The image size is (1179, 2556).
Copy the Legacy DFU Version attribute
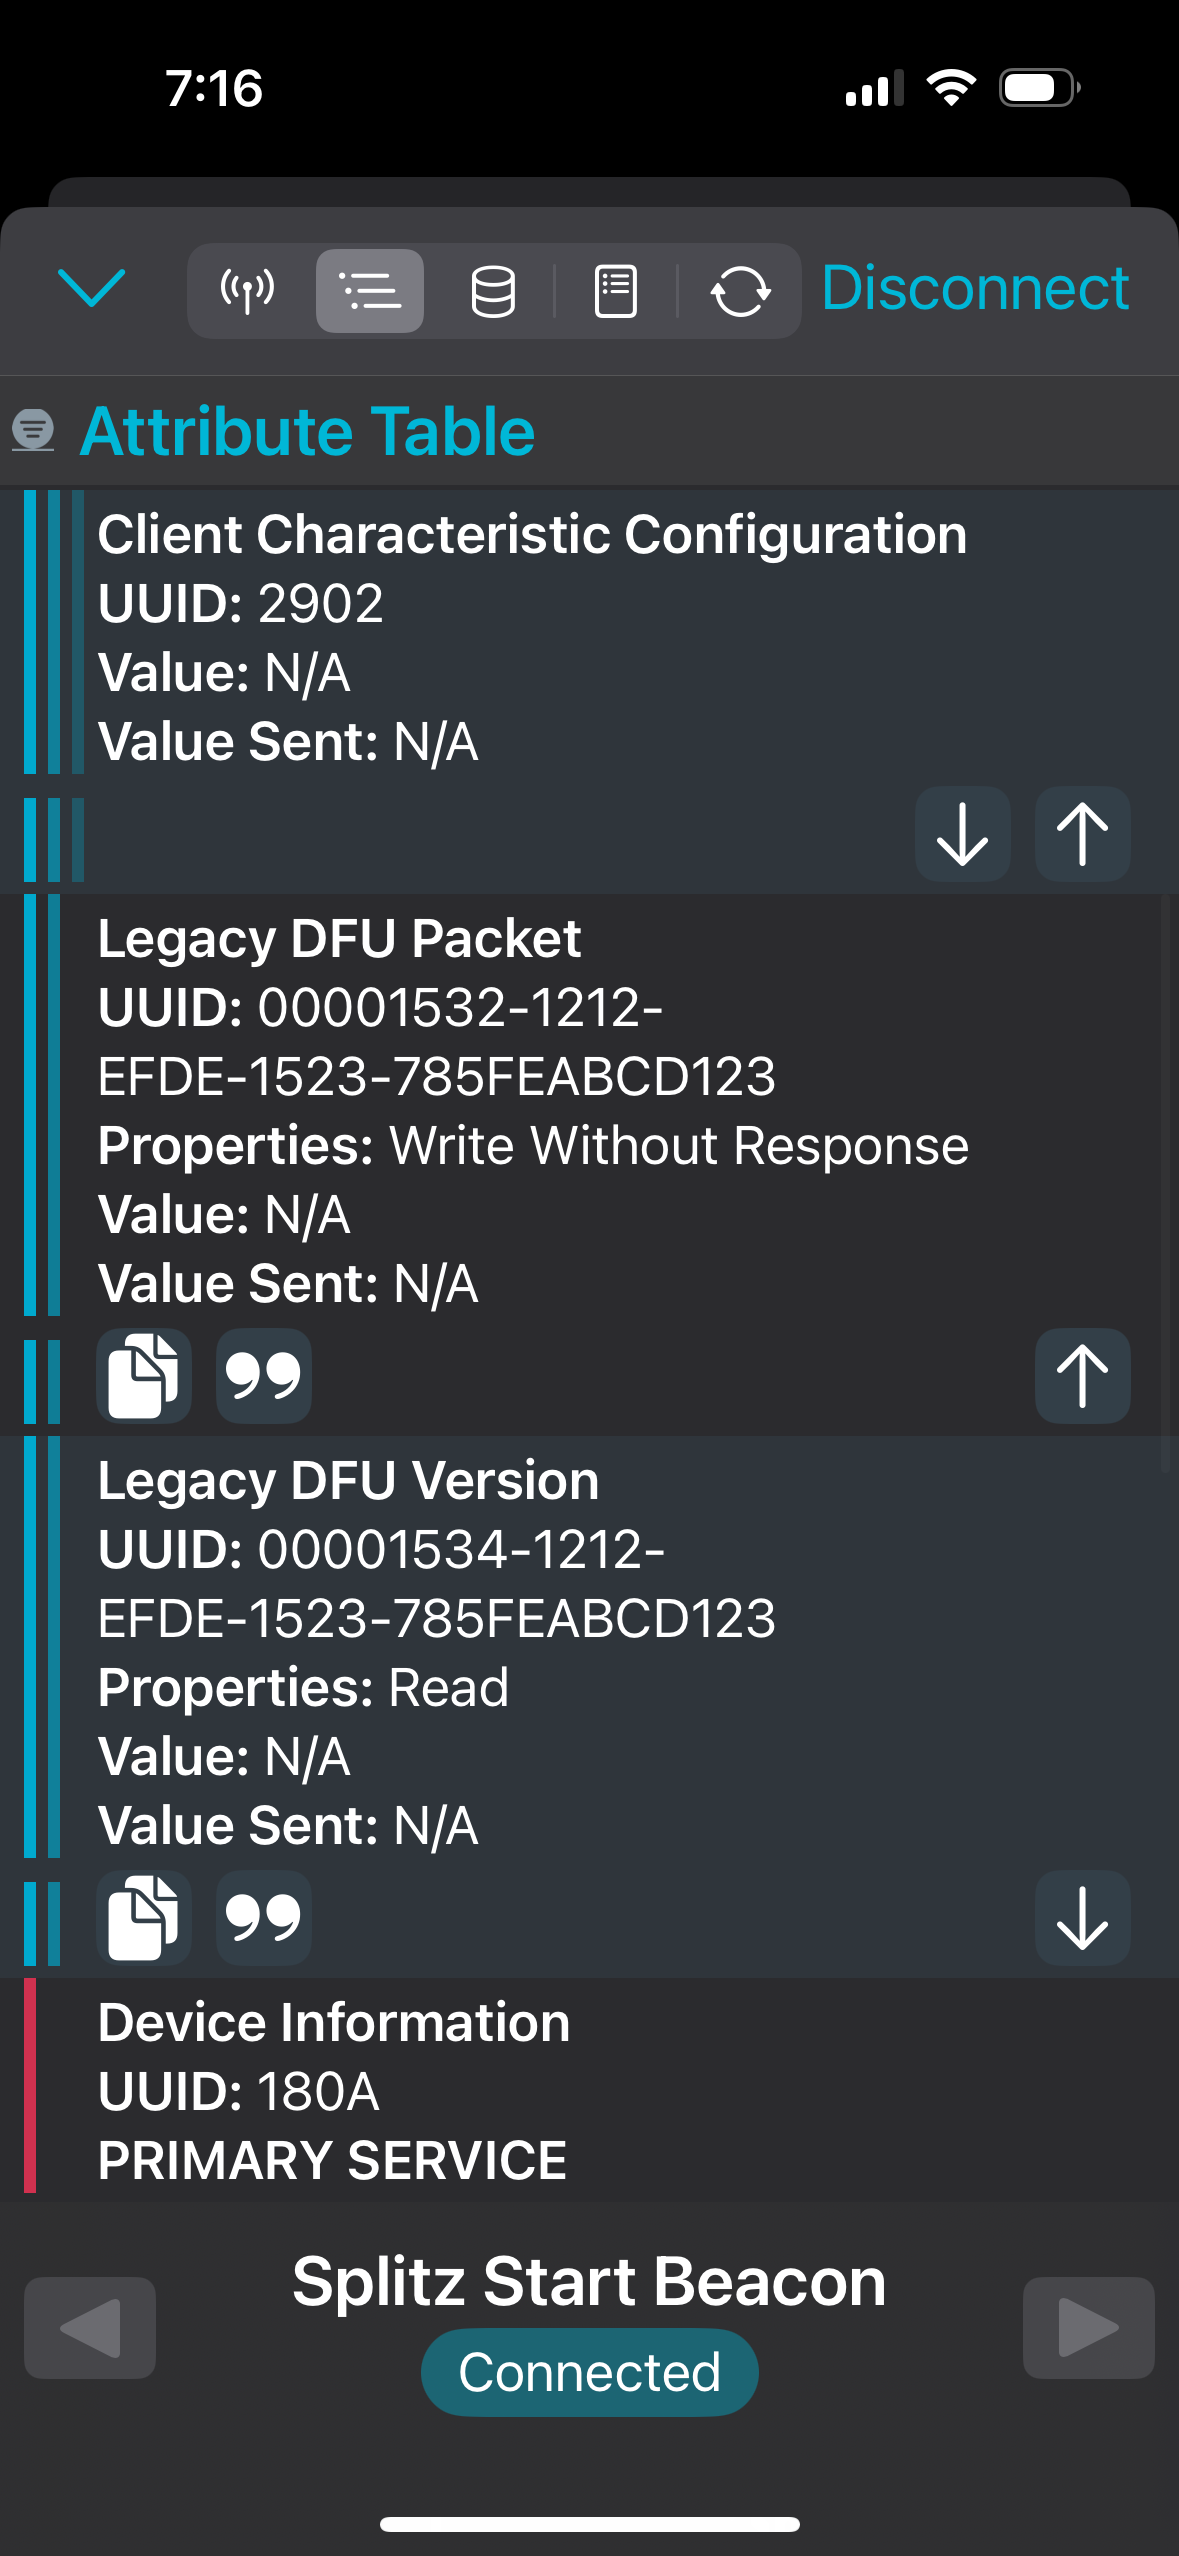tap(144, 1918)
